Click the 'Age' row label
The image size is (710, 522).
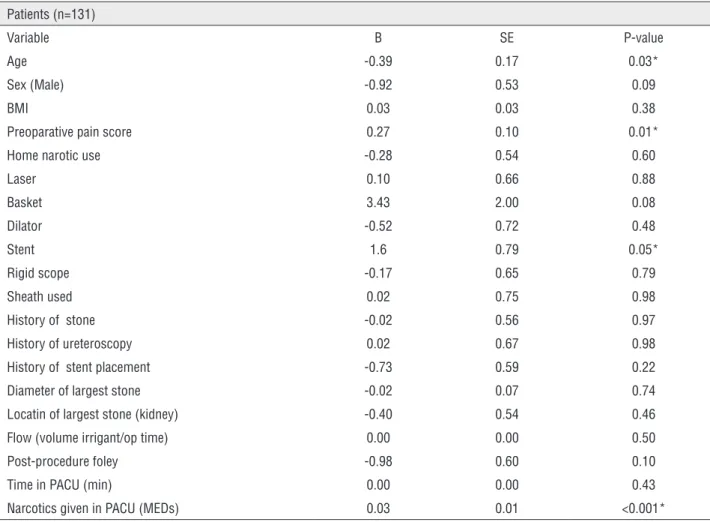pos(17,62)
